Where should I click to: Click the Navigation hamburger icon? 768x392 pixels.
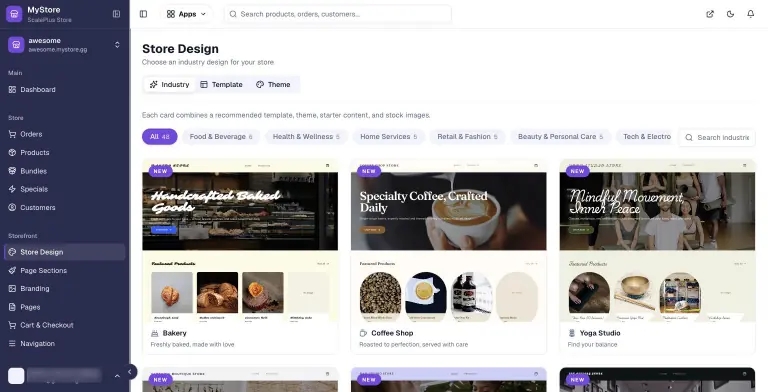[12, 343]
